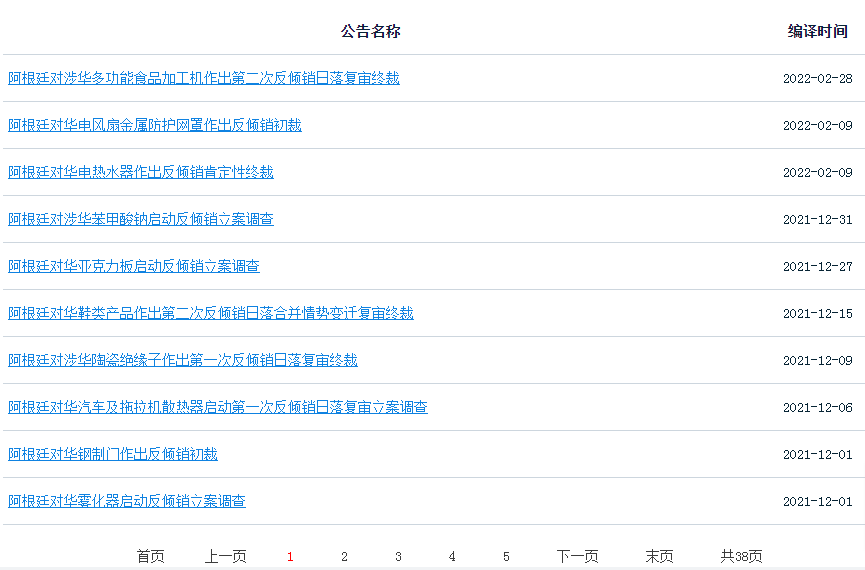This screenshot has height=570, width=865.
Task: Open the 电热水器 final ruling announcement
Action: 141,172
